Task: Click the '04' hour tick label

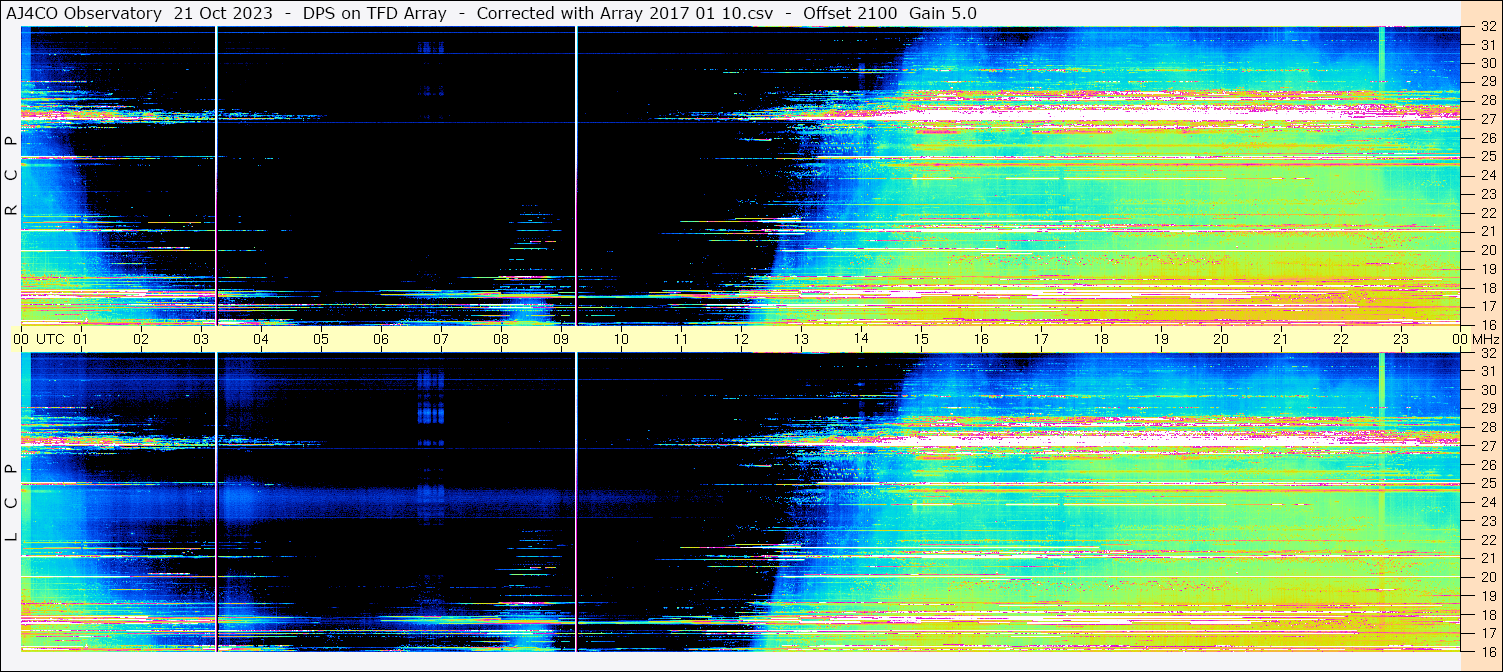Action: coord(261,339)
